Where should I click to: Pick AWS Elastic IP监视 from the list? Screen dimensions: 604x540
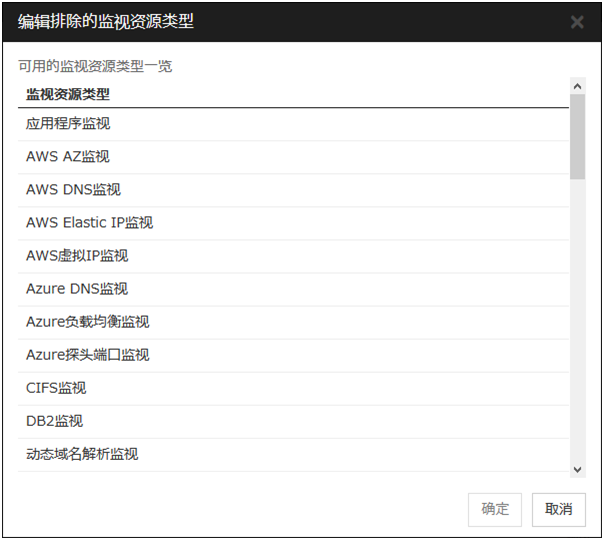89,223
